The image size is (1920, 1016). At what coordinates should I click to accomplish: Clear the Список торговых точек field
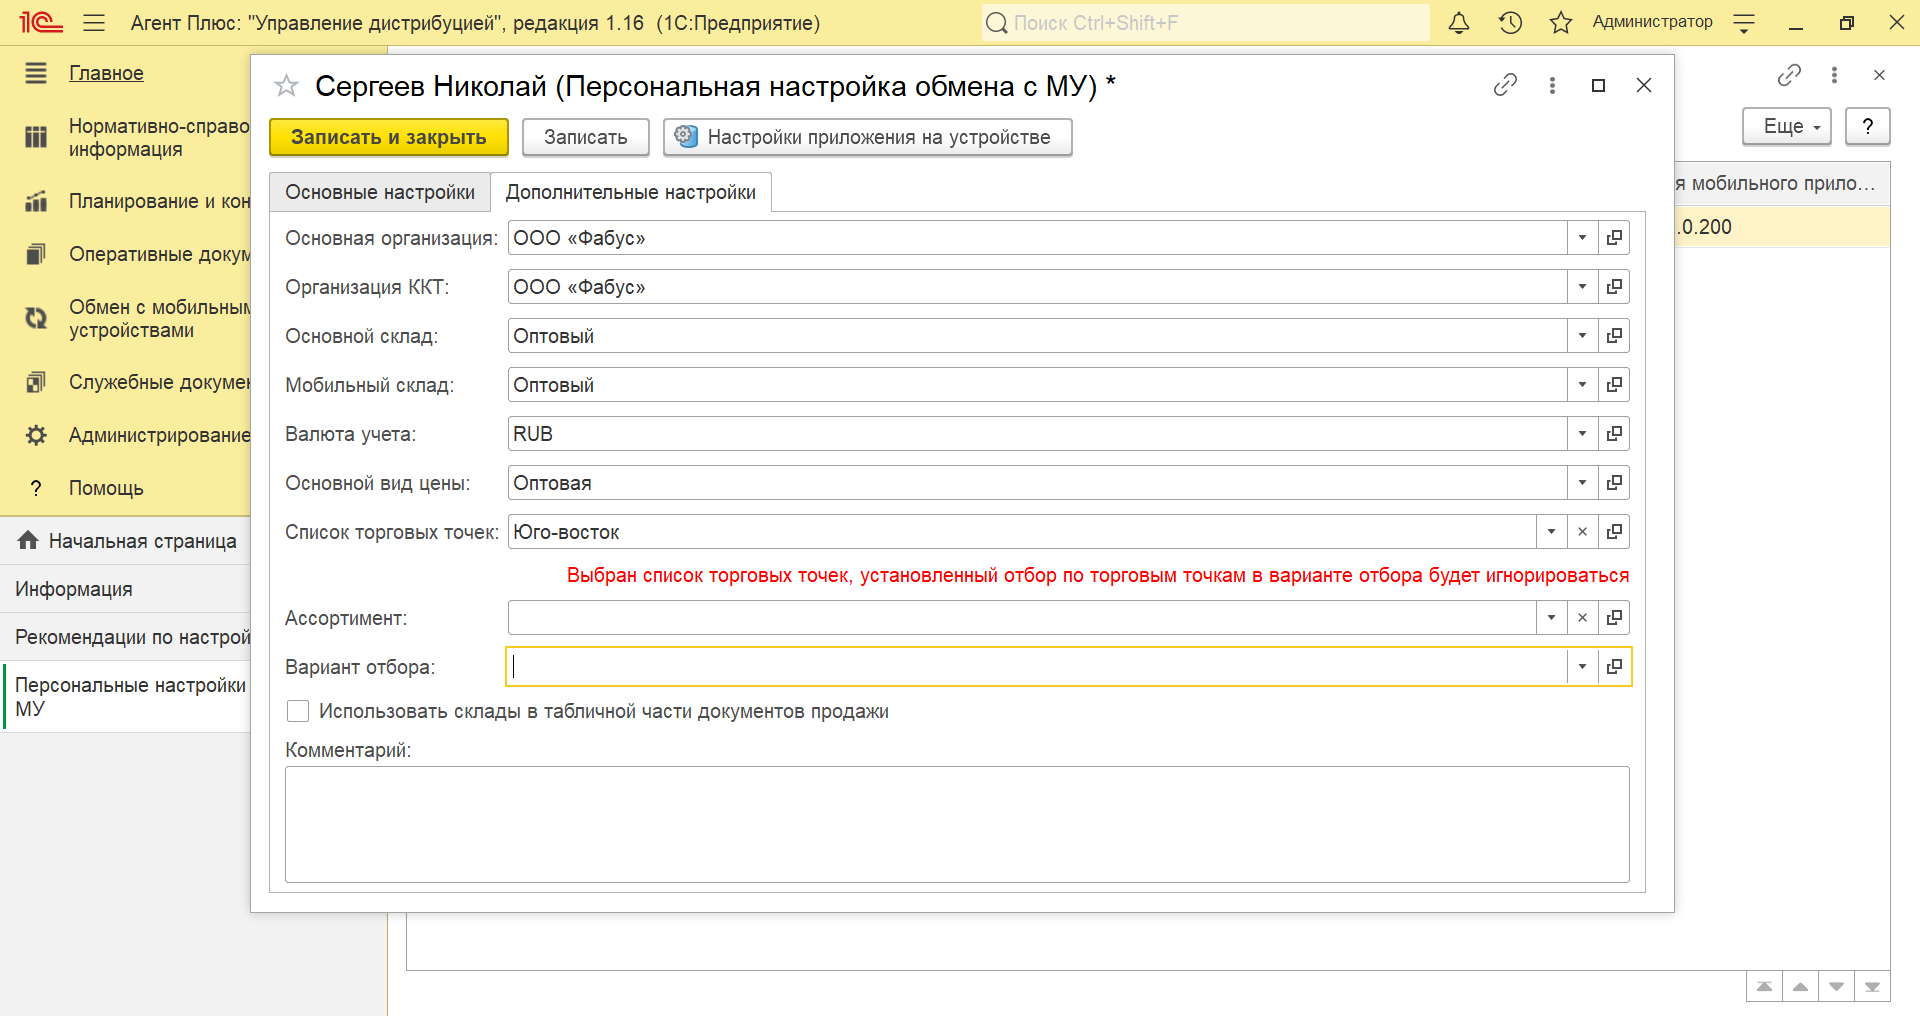[x=1582, y=532]
